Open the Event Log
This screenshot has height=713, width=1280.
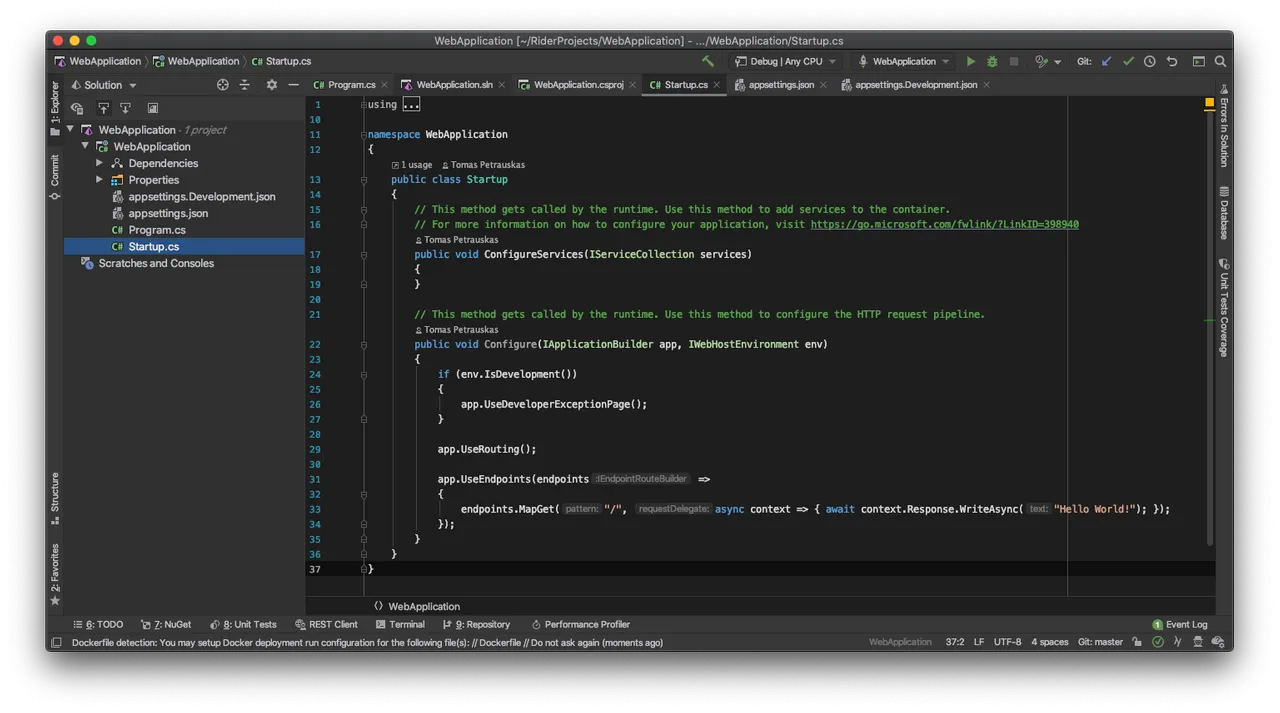click(1180, 624)
